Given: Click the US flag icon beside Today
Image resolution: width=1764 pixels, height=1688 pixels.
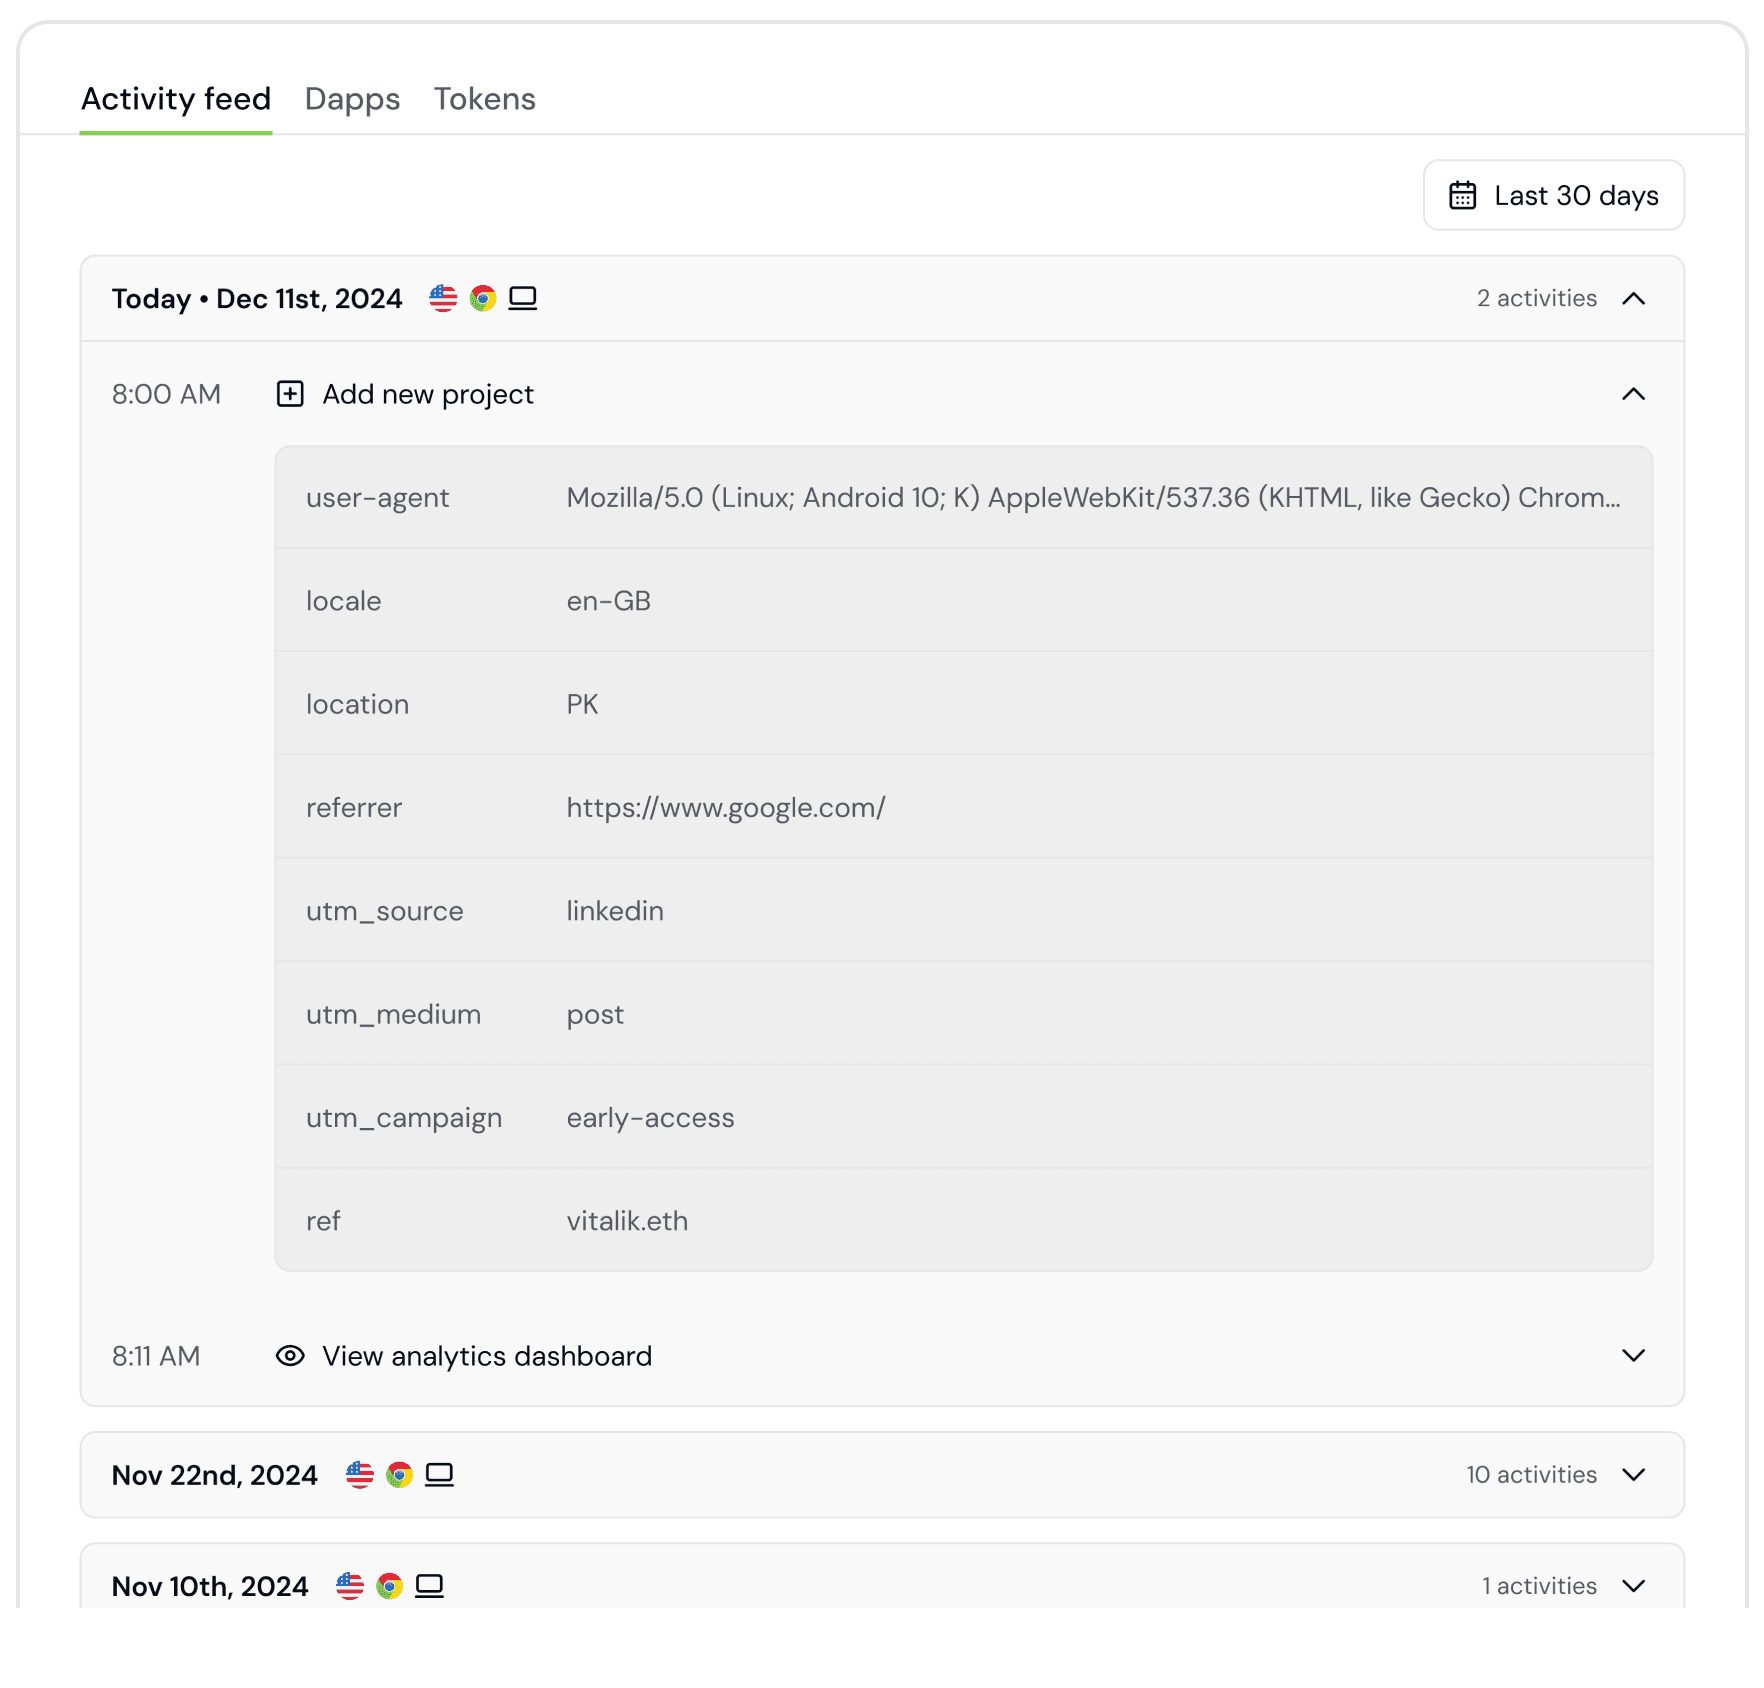Looking at the screenshot, I should tap(443, 298).
